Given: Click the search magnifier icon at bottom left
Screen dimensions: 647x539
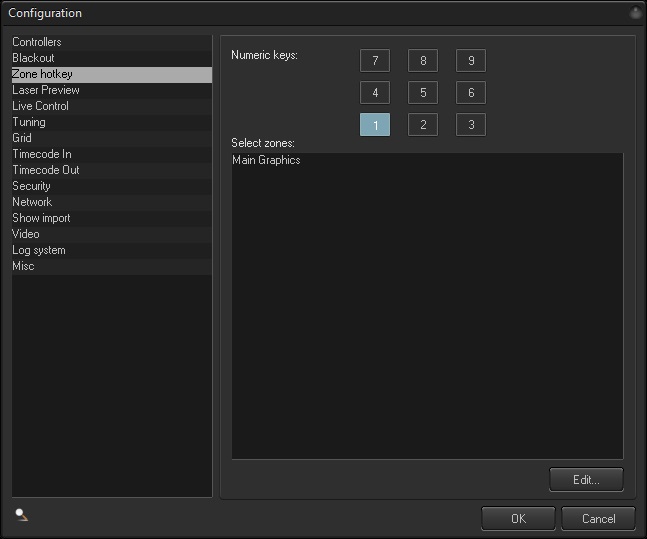Looking at the screenshot, I should 21,514.
